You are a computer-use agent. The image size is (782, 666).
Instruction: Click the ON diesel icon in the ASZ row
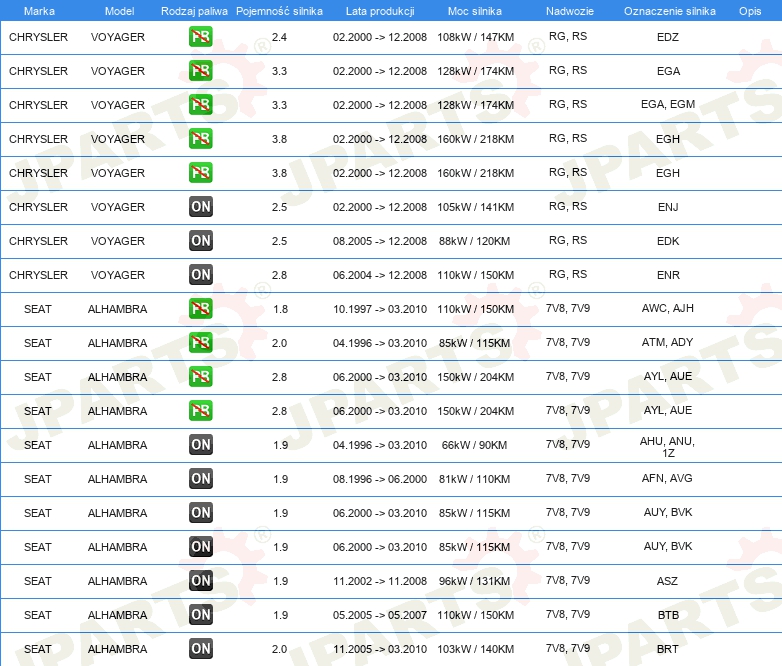click(x=200, y=580)
